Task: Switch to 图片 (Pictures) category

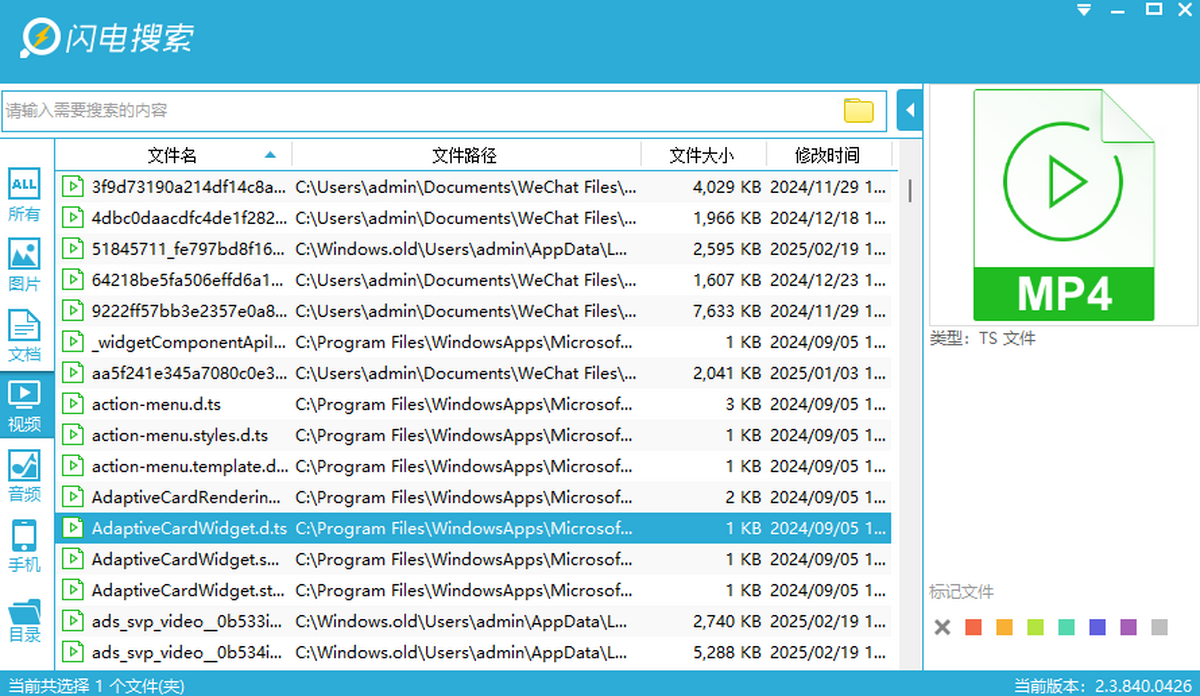Action: pyautogui.click(x=24, y=264)
